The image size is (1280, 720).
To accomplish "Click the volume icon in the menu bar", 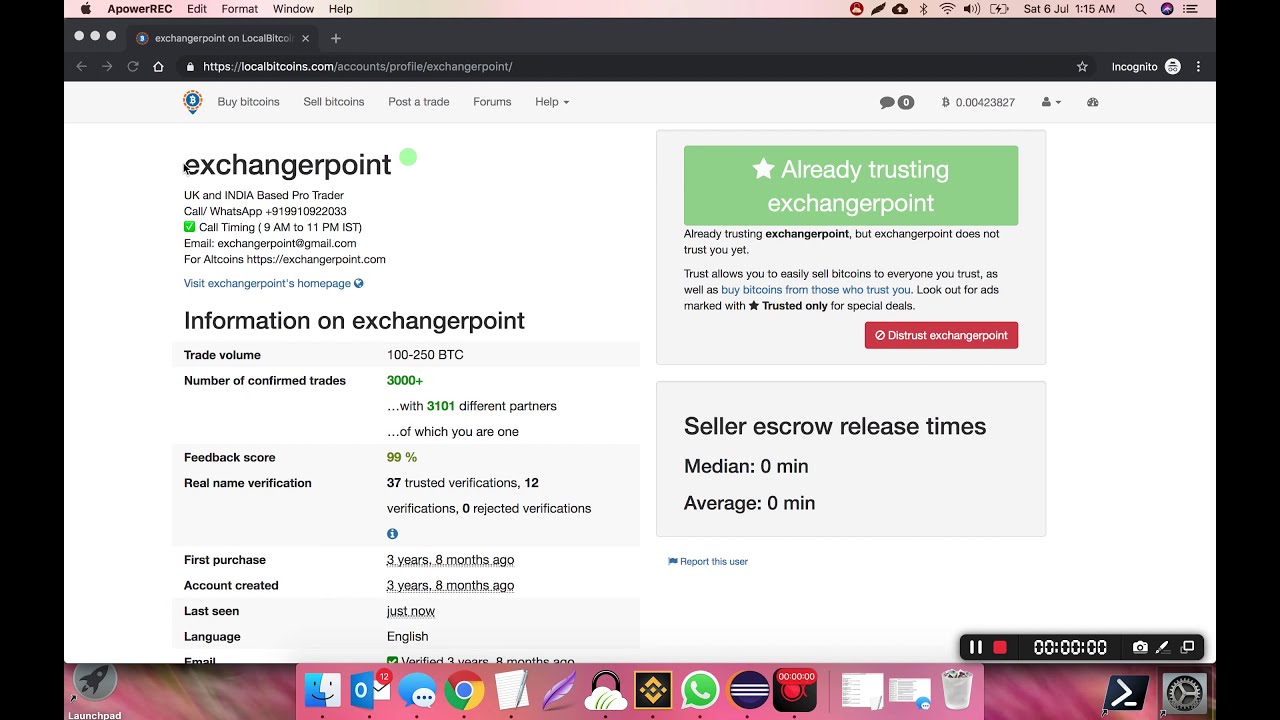I will tap(972, 9).
